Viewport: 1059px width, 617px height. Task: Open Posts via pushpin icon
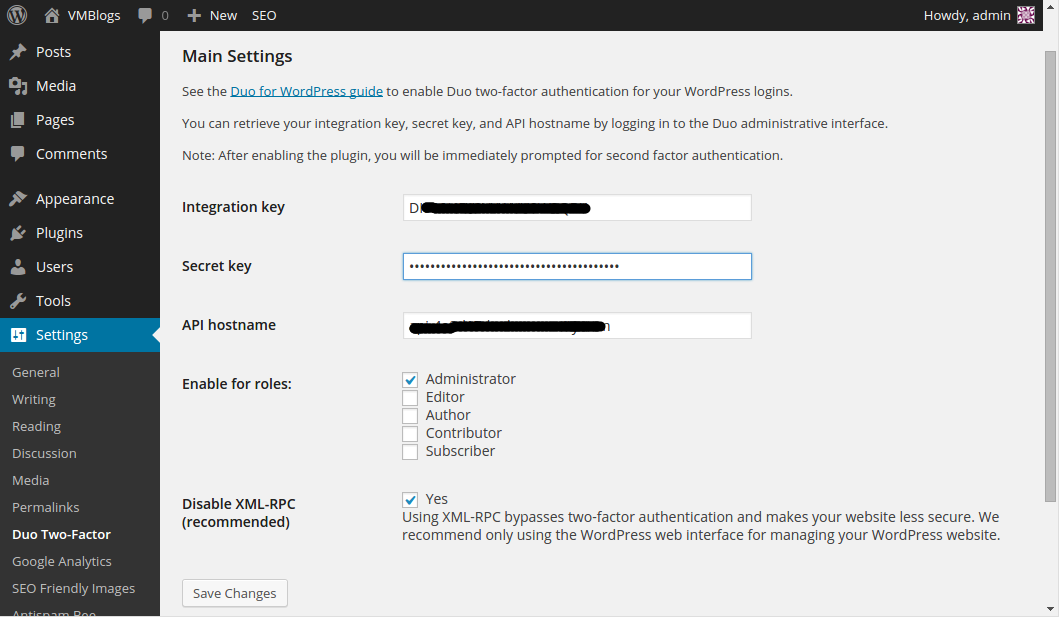pyautogui.click(x=18, y=52)
